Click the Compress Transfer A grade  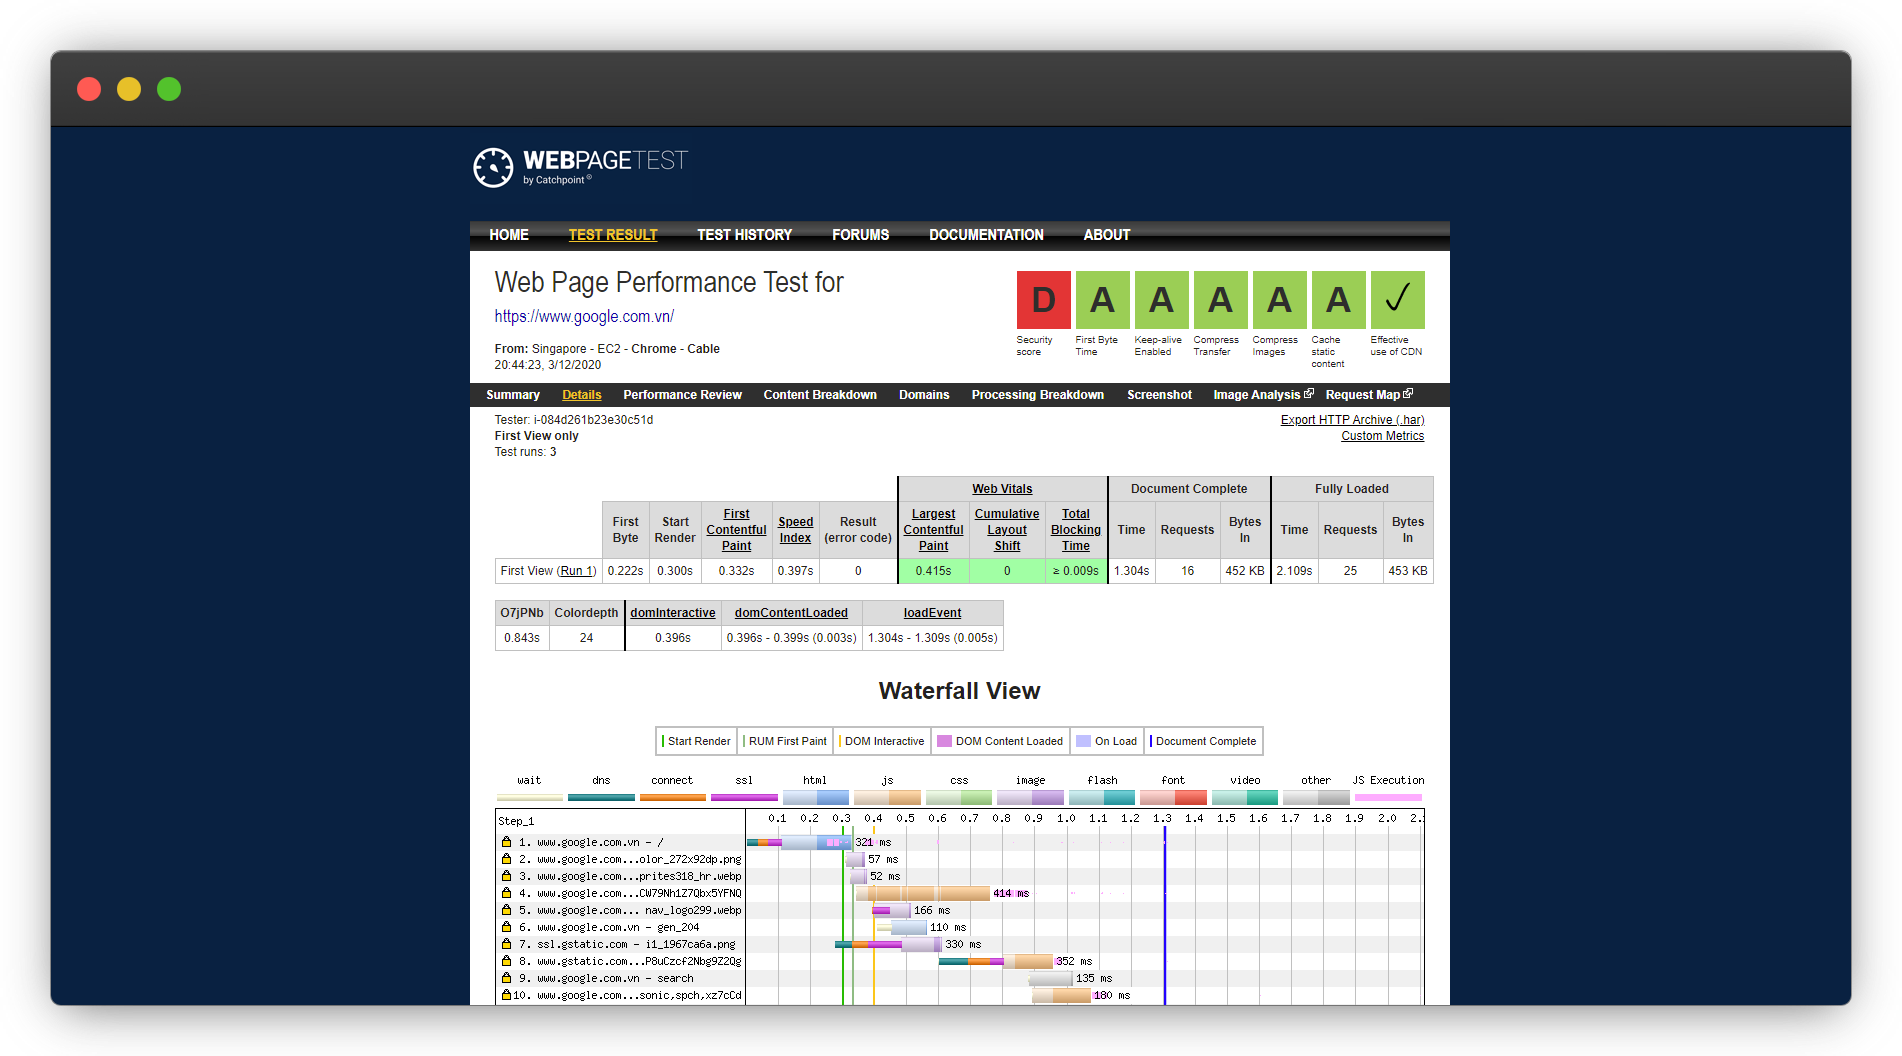pyautogui.click(x=1220, y=300)
